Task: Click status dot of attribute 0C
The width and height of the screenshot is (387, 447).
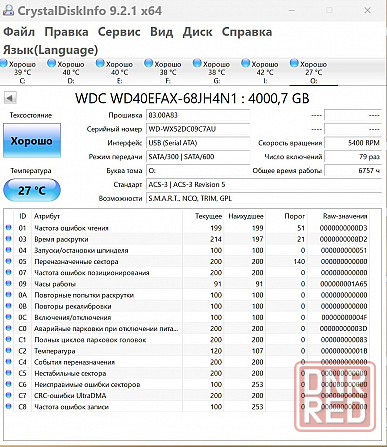Action: [x=9, y=317]
